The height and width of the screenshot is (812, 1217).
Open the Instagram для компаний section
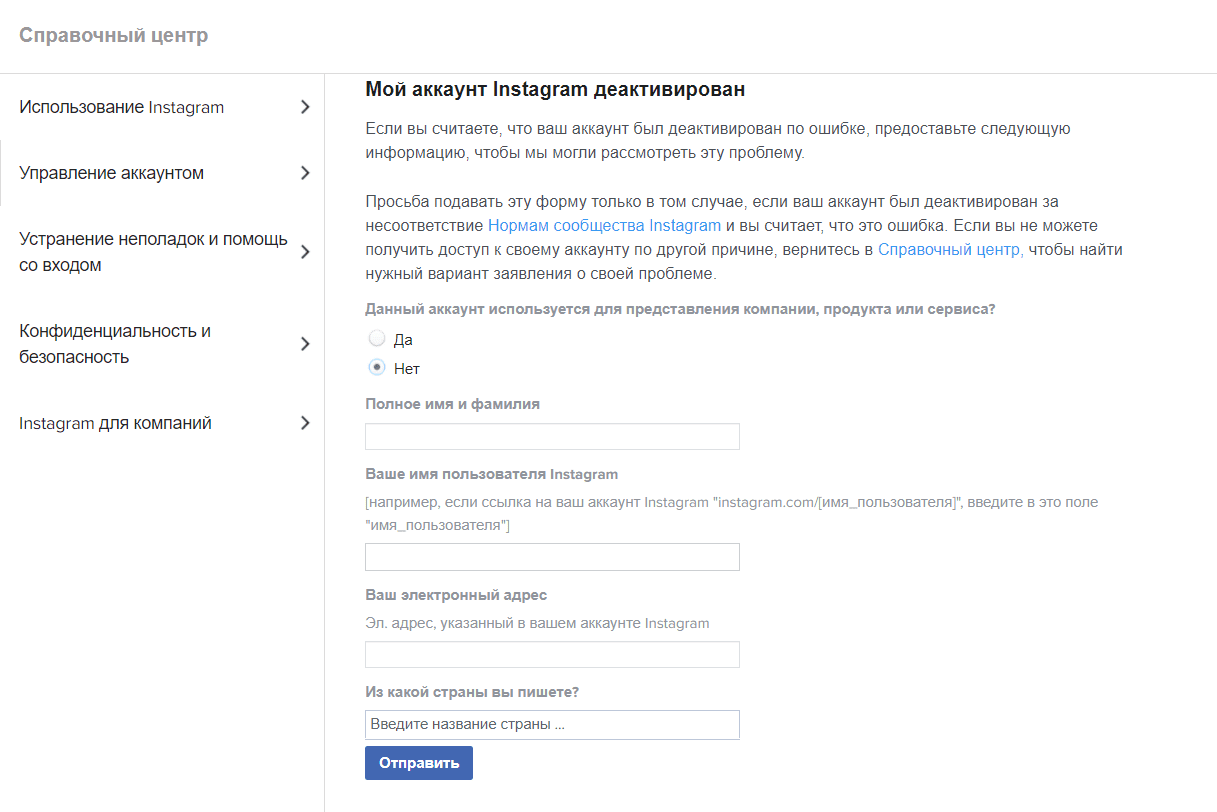162,423
